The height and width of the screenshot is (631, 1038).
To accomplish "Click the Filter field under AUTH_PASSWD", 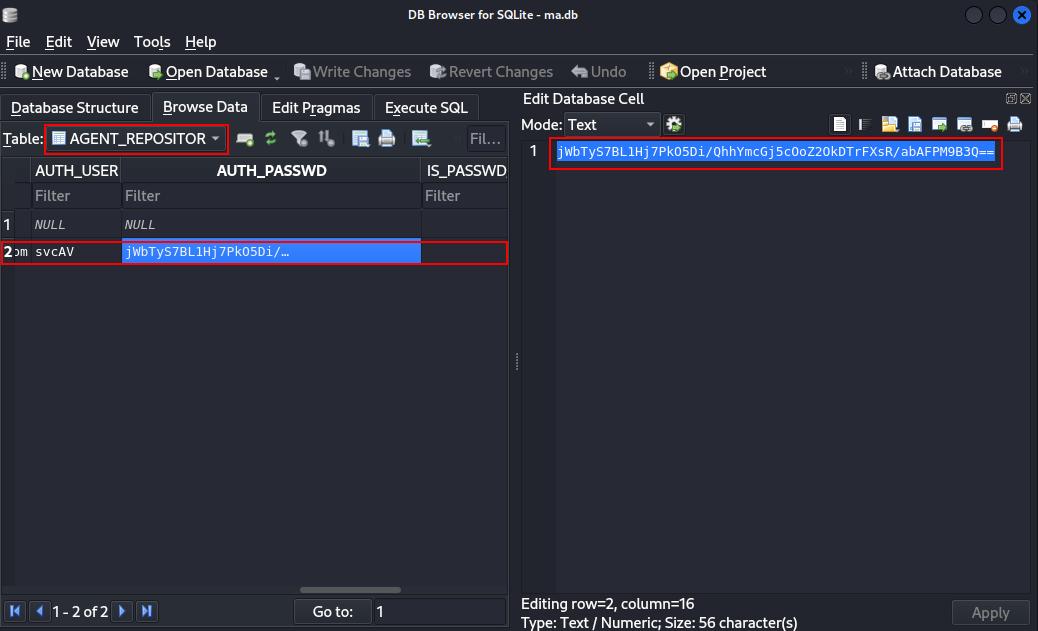I will pos(271,195).
